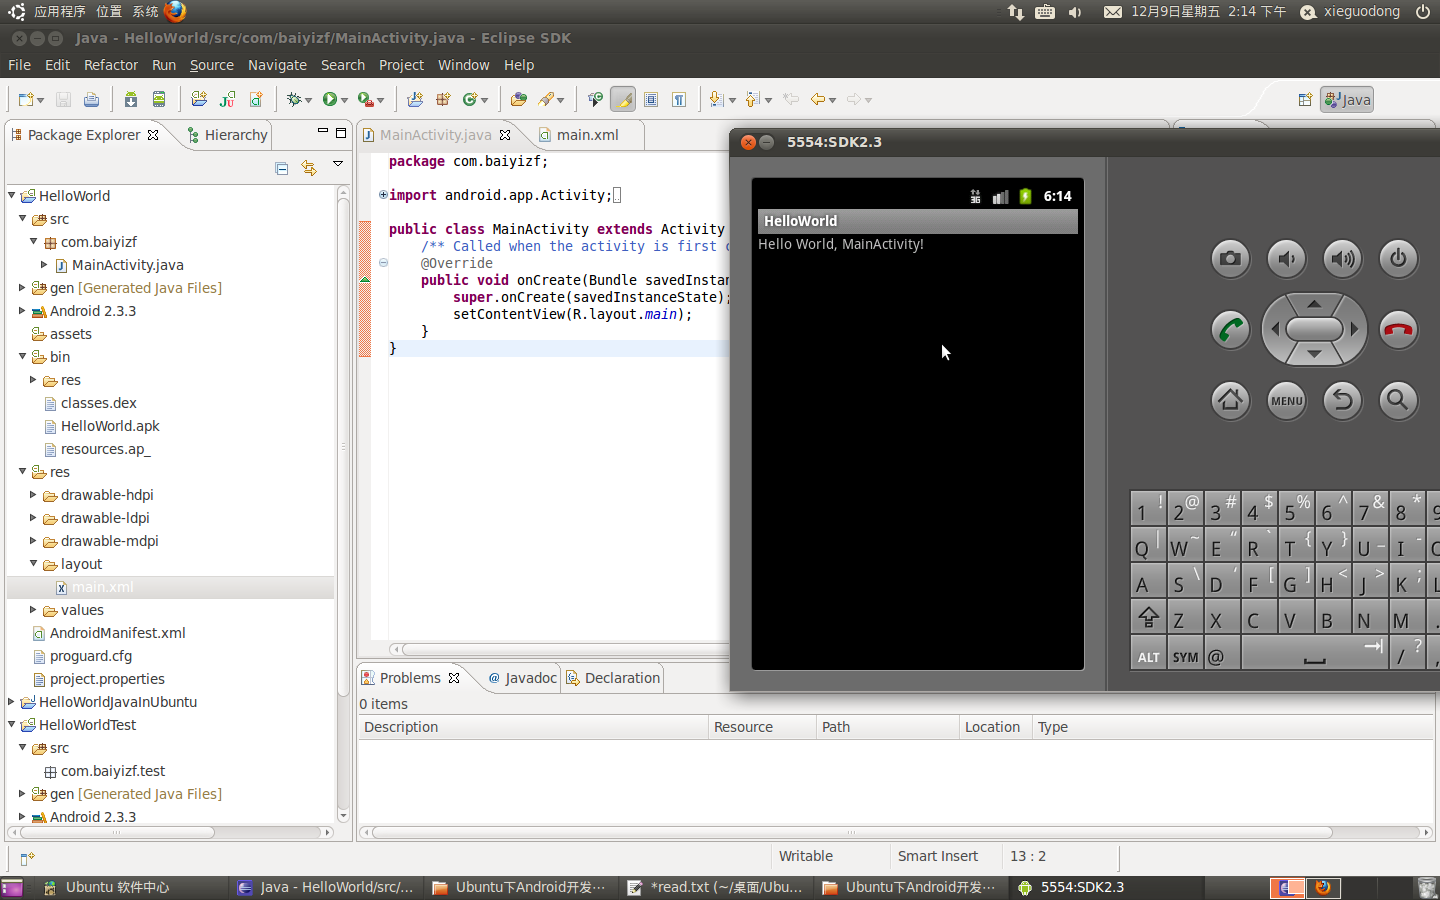The image size is (1440, 900).
Task: Click the emulator Back button
Action: click(1342, 401)
